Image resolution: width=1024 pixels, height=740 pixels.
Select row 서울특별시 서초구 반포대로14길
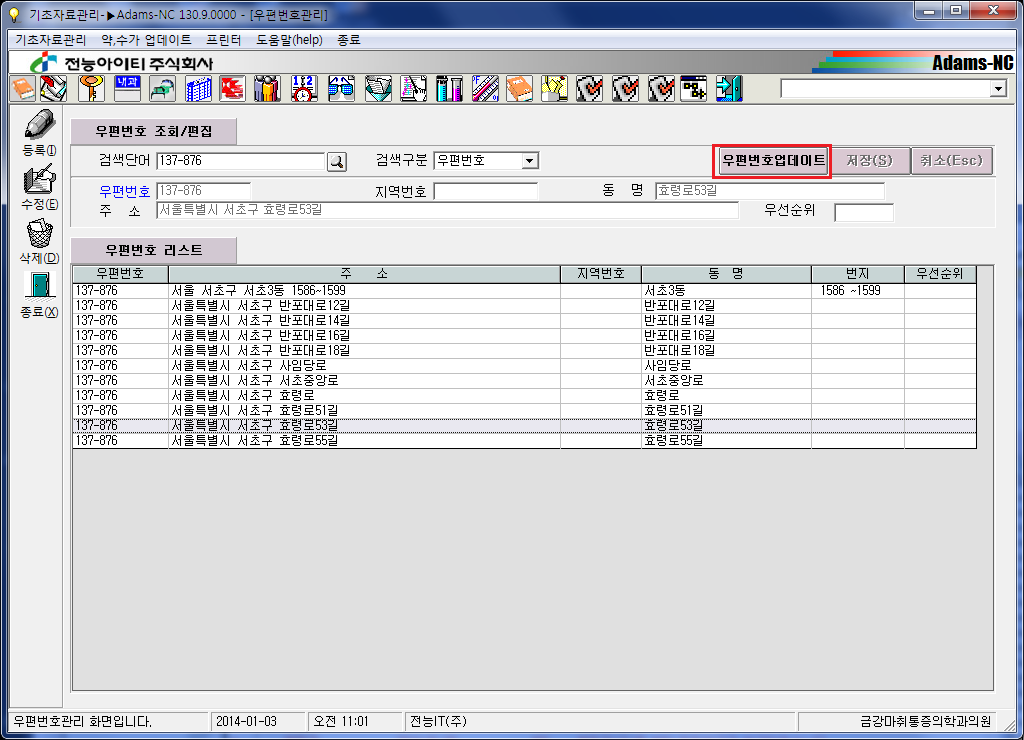click(524, 321)
